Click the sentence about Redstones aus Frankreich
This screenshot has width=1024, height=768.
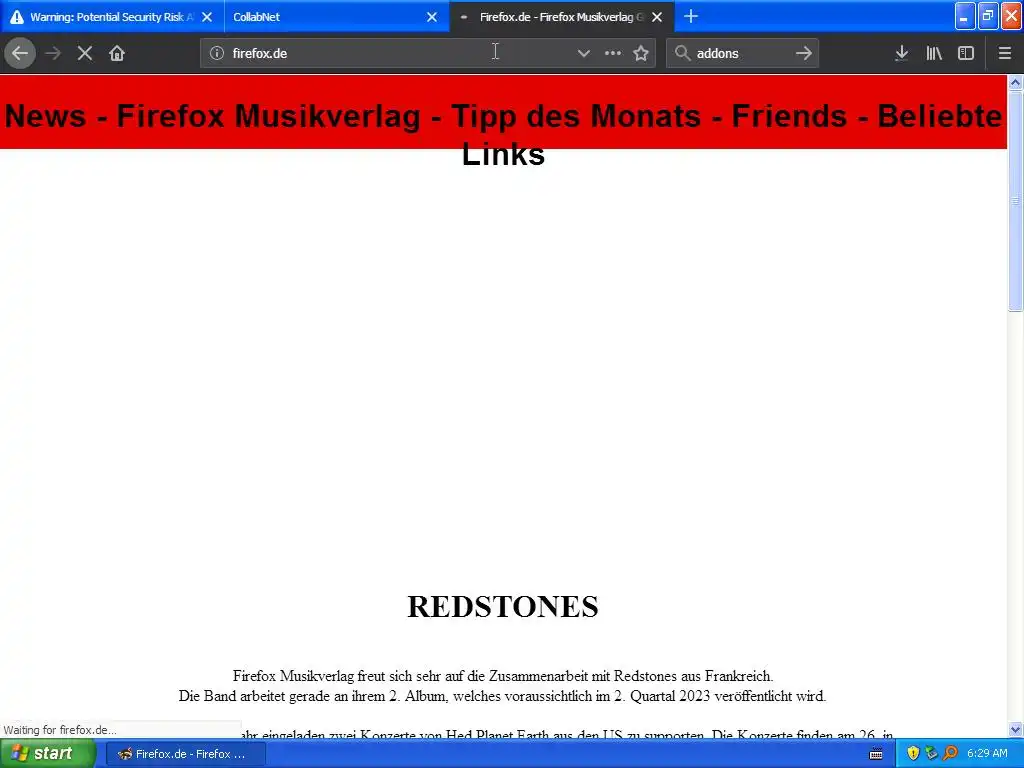click(x=503, y=676)
